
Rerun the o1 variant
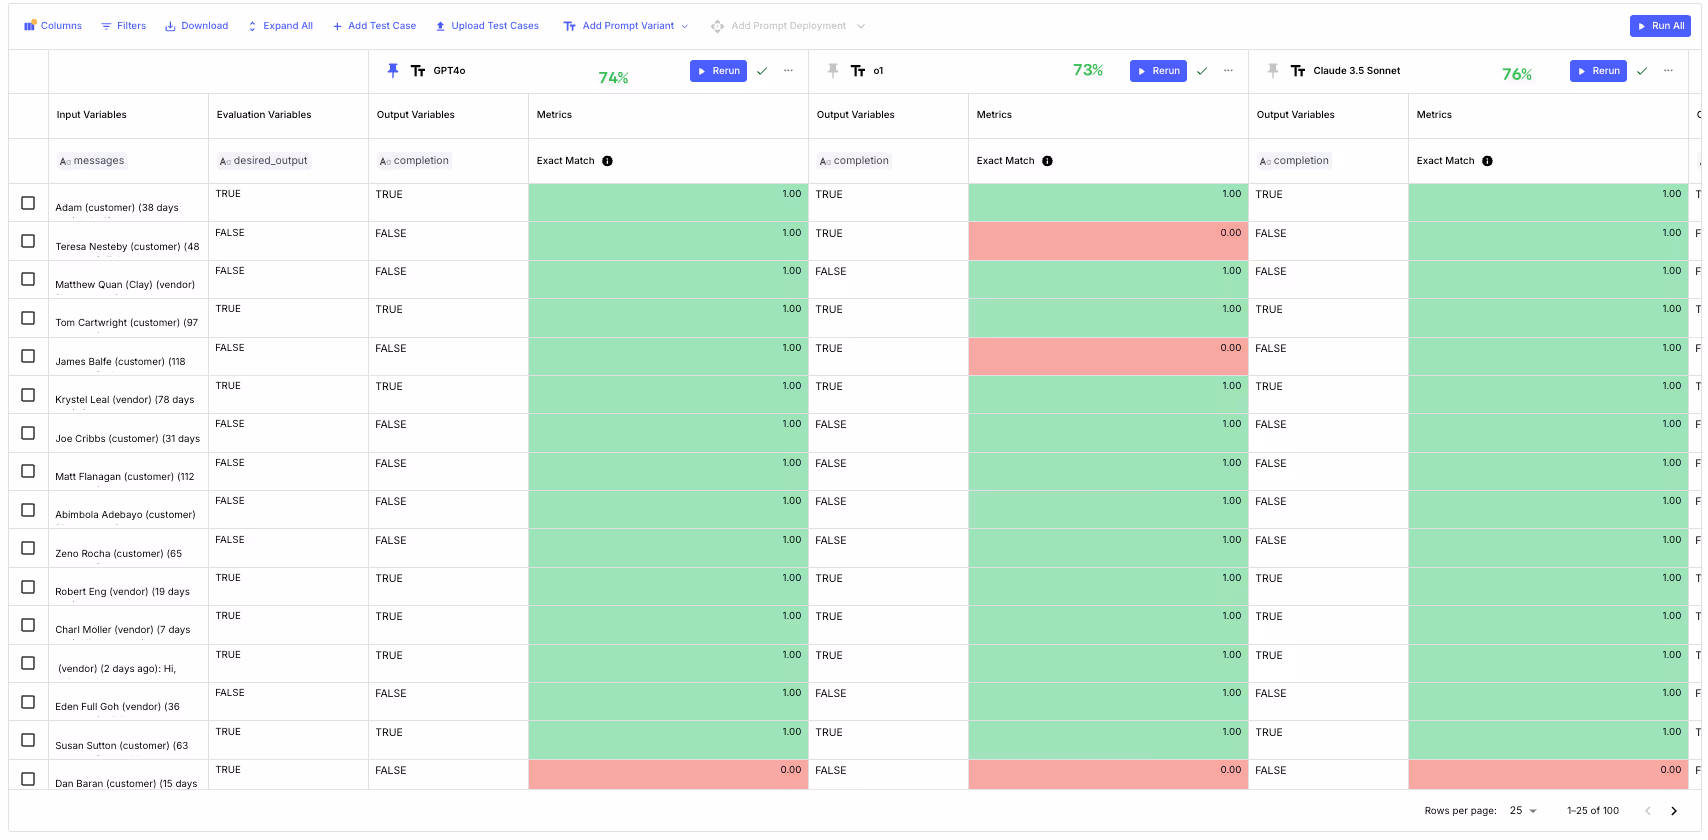tap(1158, 71)
